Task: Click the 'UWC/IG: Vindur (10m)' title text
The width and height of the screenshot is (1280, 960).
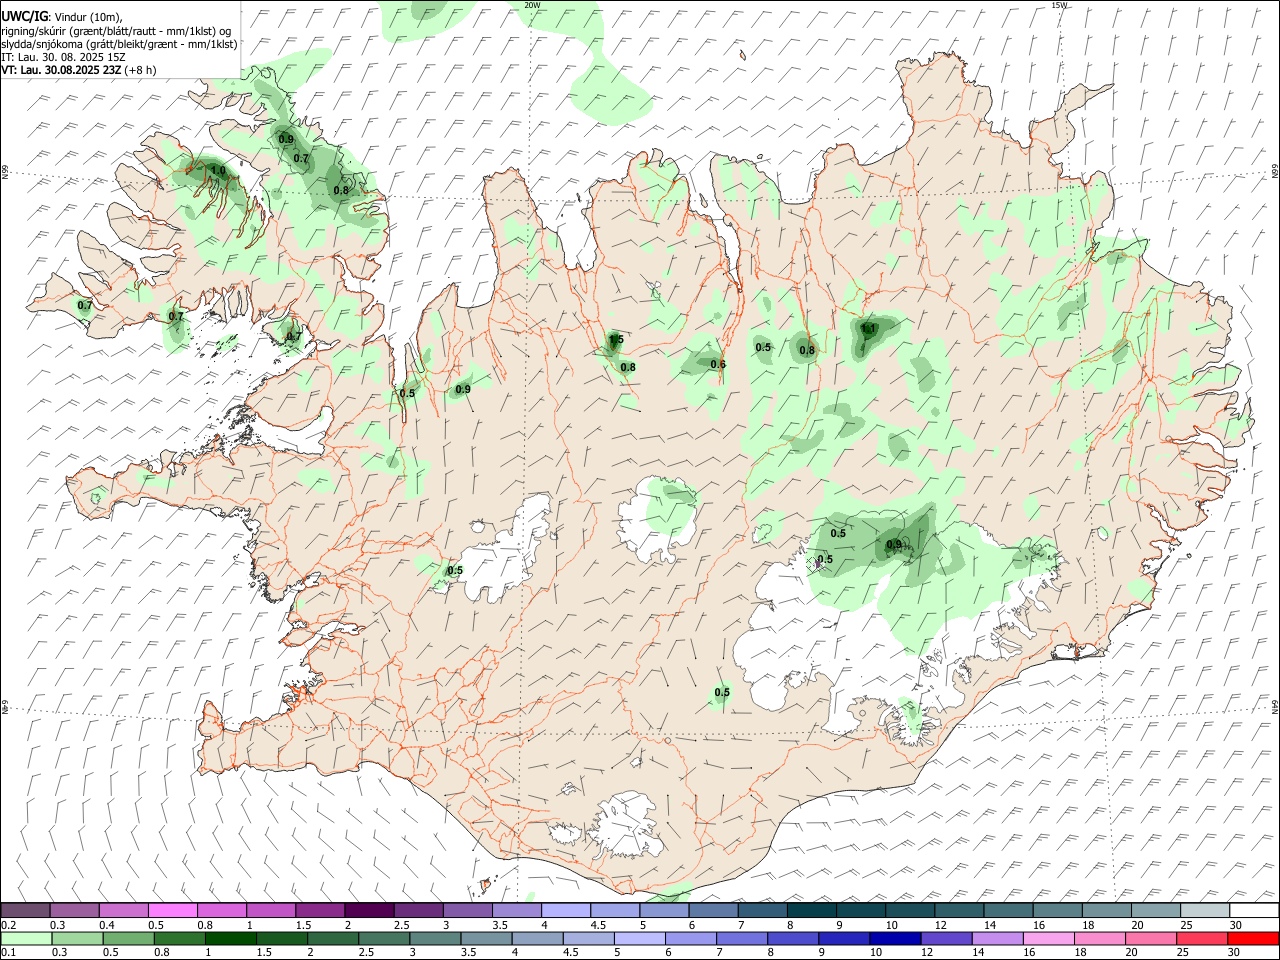Action: tap(62, 16)
